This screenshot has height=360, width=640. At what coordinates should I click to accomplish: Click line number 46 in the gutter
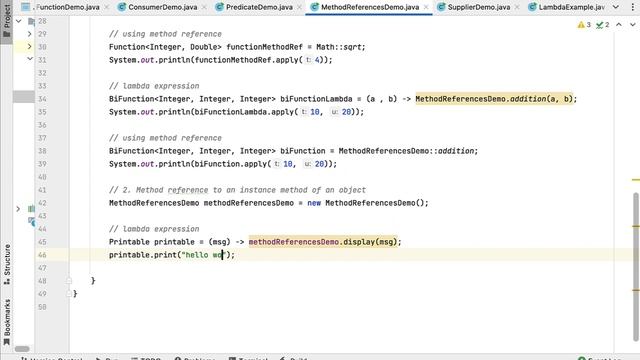42,255
